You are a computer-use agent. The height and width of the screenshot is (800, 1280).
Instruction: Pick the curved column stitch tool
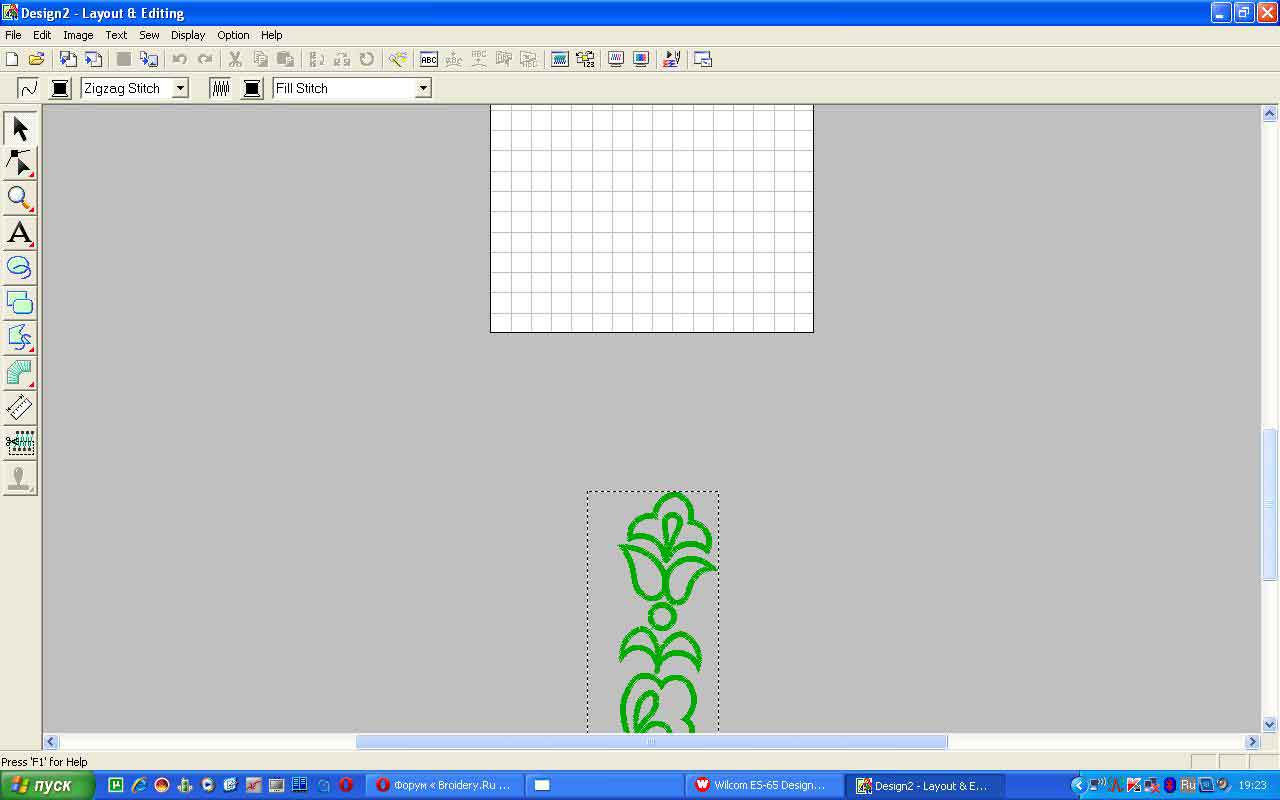tap(20, 372)
